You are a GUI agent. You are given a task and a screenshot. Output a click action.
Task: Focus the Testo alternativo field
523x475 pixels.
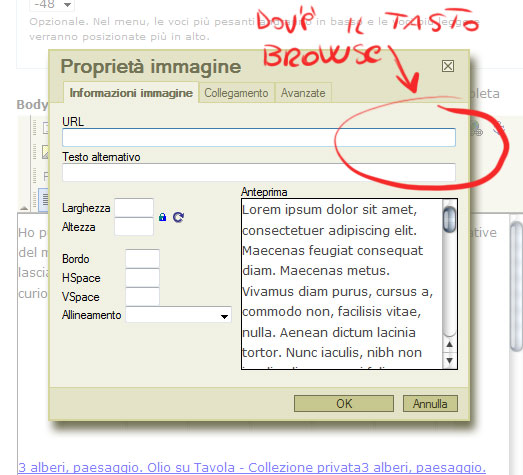tap(259, 172)
